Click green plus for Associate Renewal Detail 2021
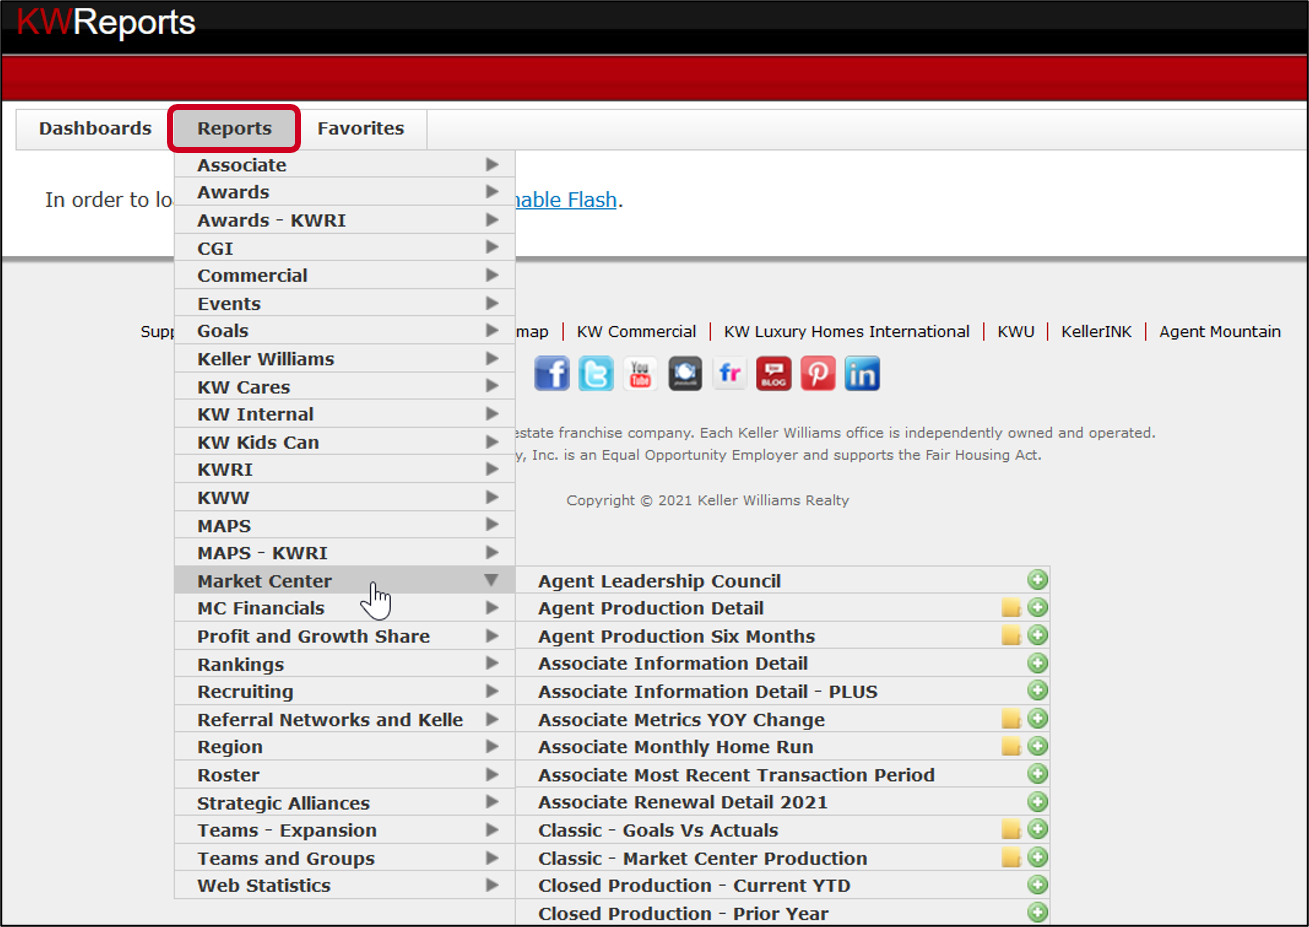This screenshot has width=1309, height=927. (x=1038, y=801)
